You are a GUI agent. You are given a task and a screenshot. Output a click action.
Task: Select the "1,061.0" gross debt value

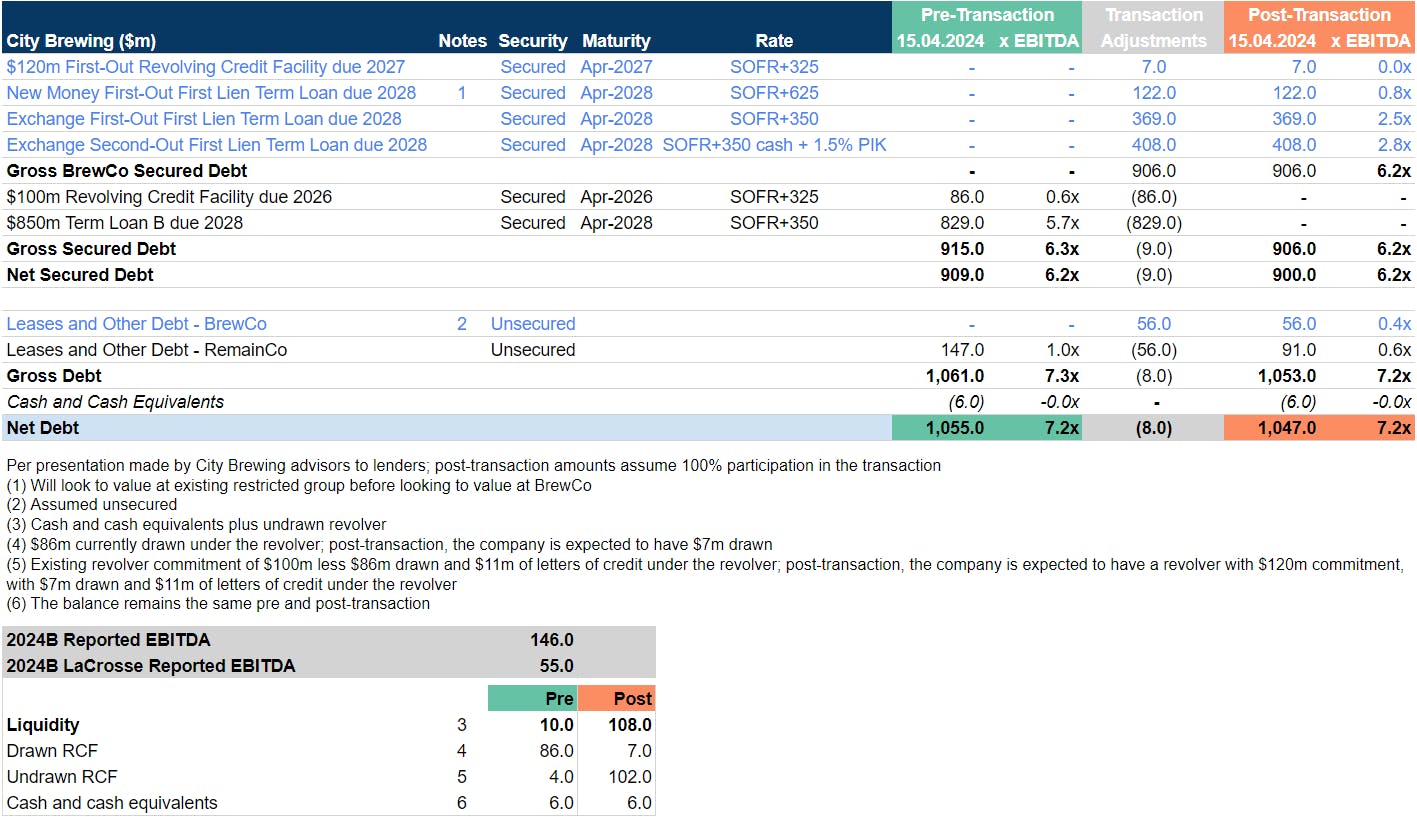pos(954,376)
